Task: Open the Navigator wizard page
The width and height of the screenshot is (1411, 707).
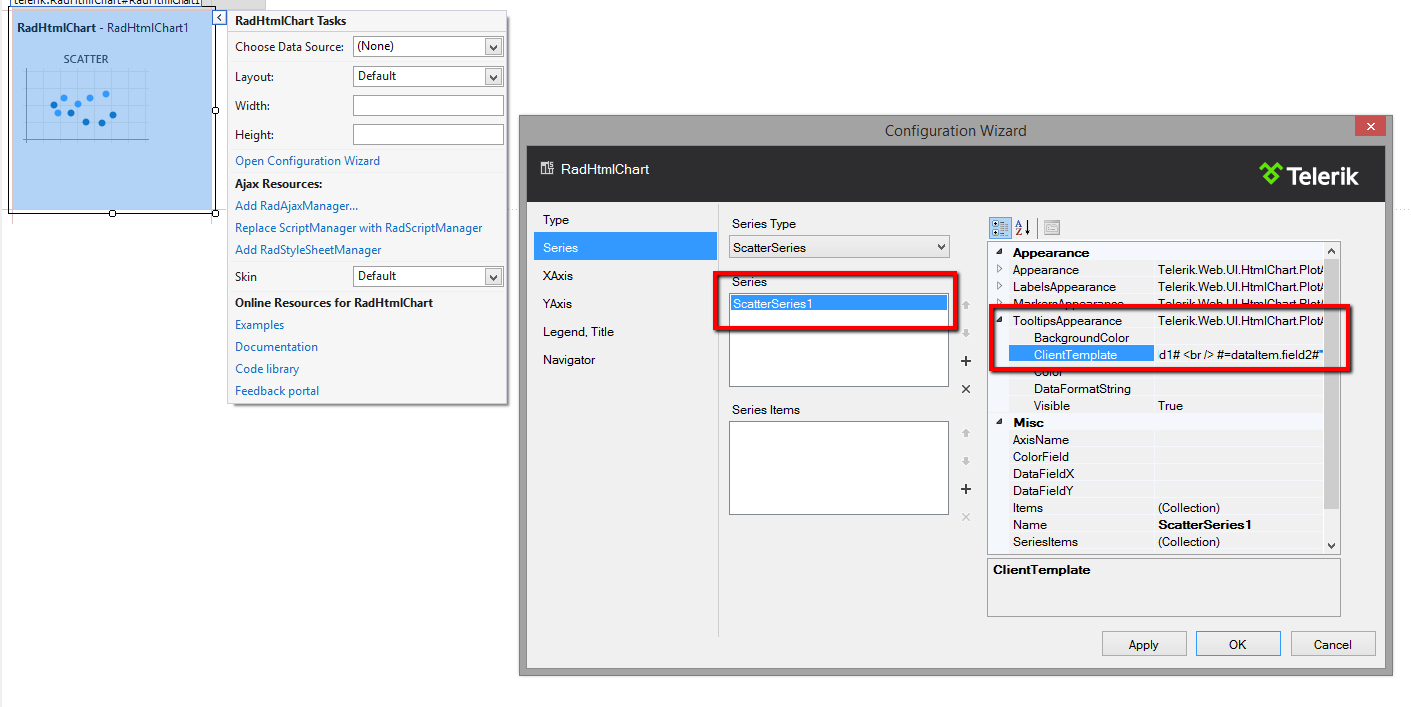Action: click(x=625, y=359)
